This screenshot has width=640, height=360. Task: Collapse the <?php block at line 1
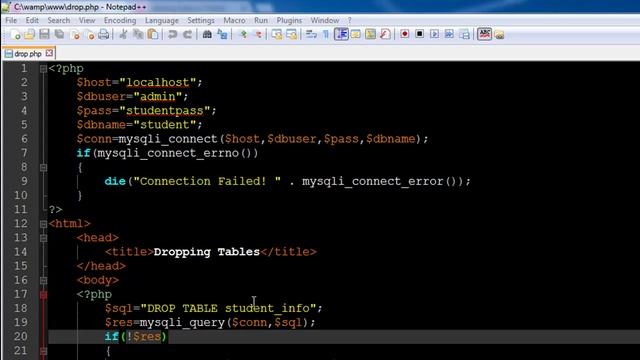(x=43, y=69)
